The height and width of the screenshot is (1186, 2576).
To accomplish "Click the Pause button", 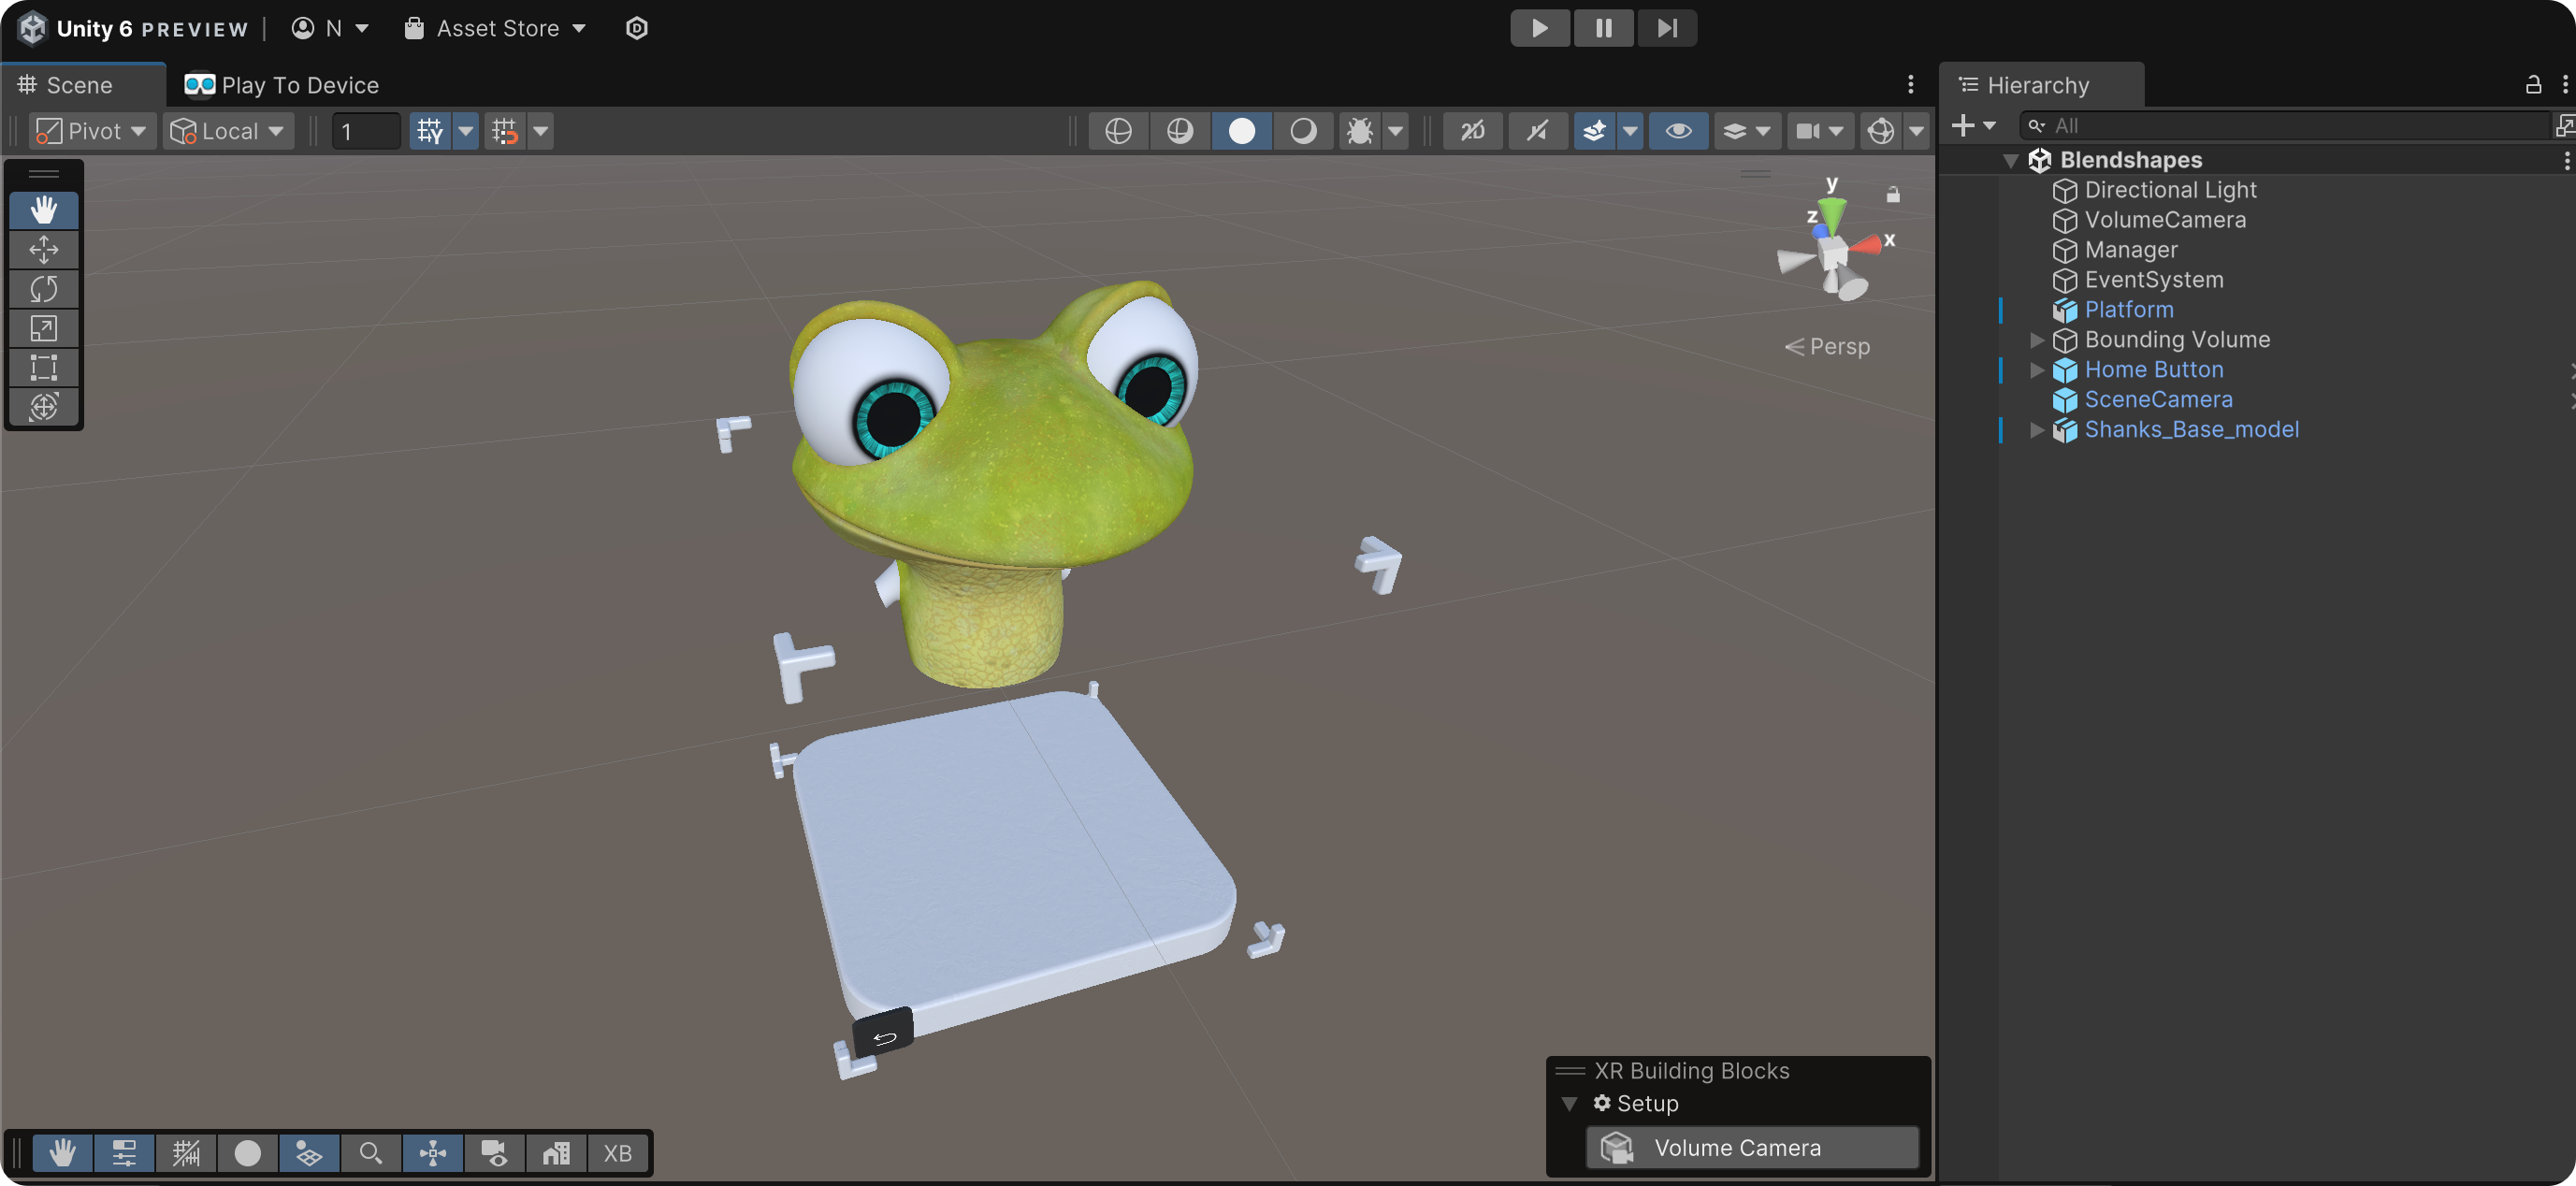I will (x=1603, y=28).
